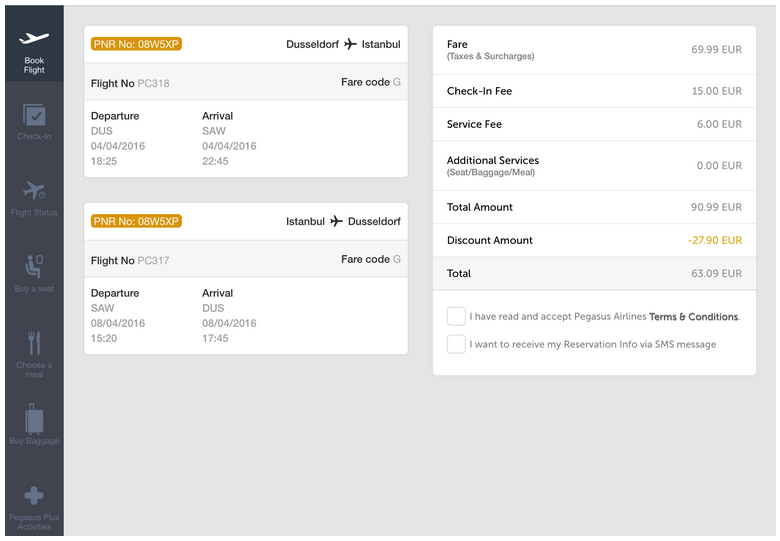
Task: Open the Terms & Conditions link
Action: coord(694,317)
